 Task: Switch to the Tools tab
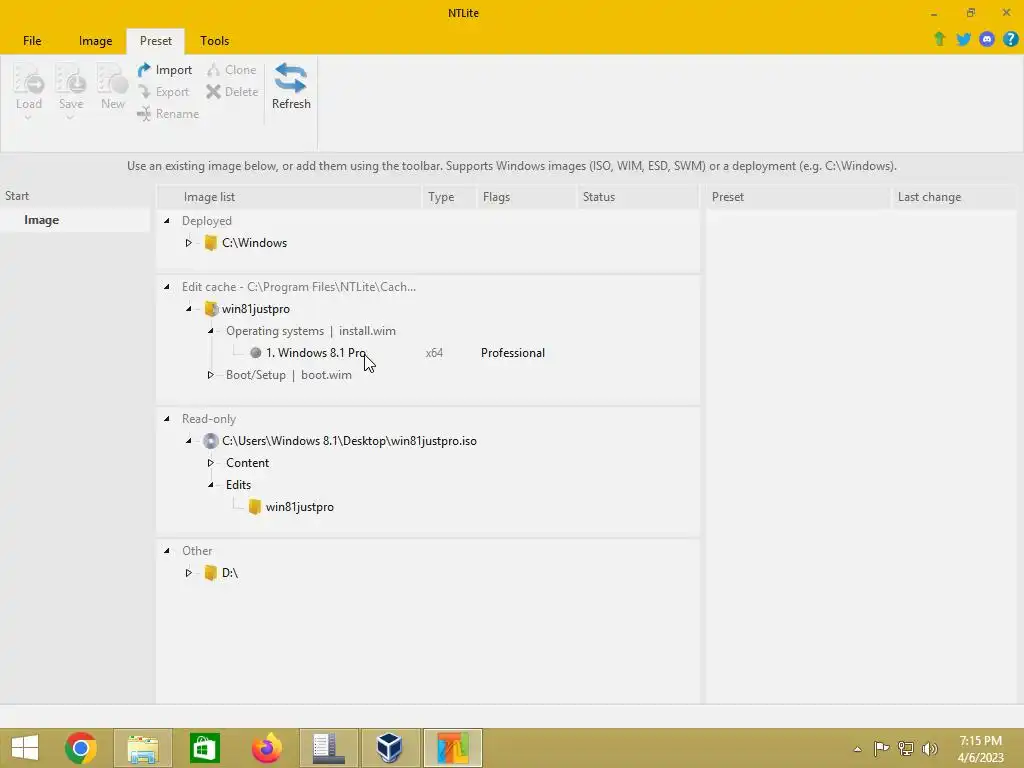(x=214, y=40)
